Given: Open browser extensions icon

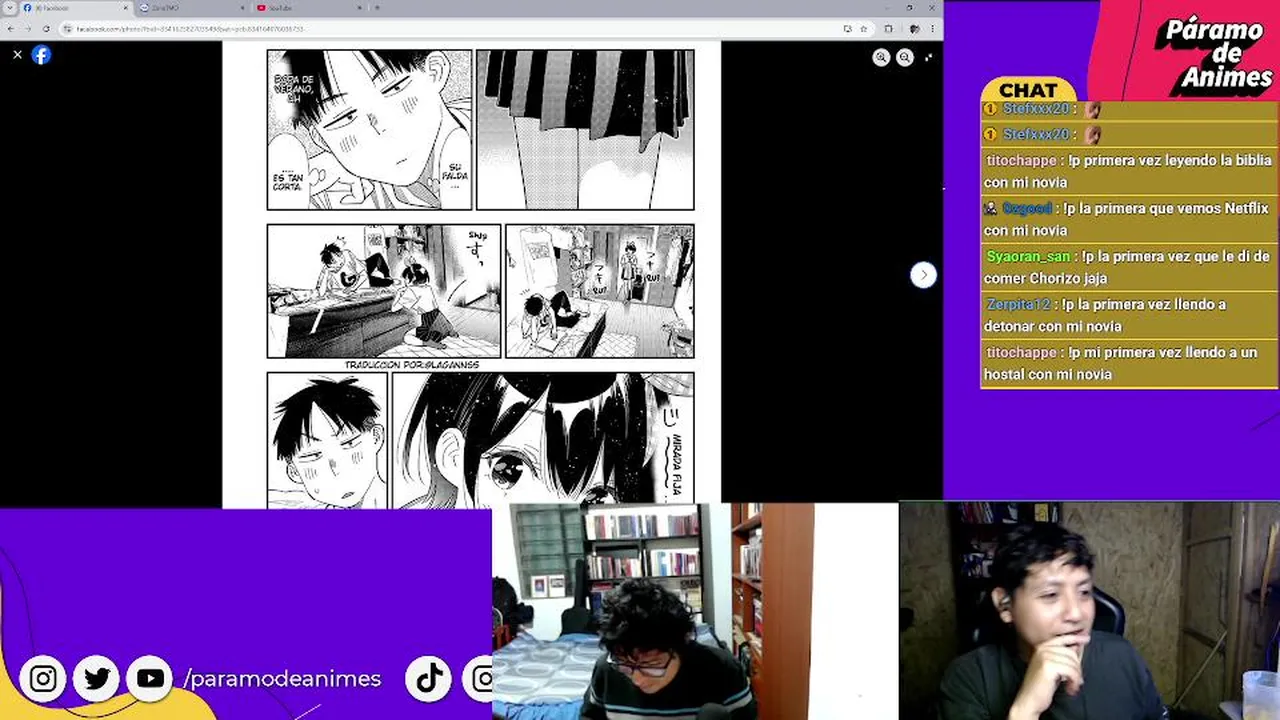Looking at the screenshot, I should tap(888, 29).
